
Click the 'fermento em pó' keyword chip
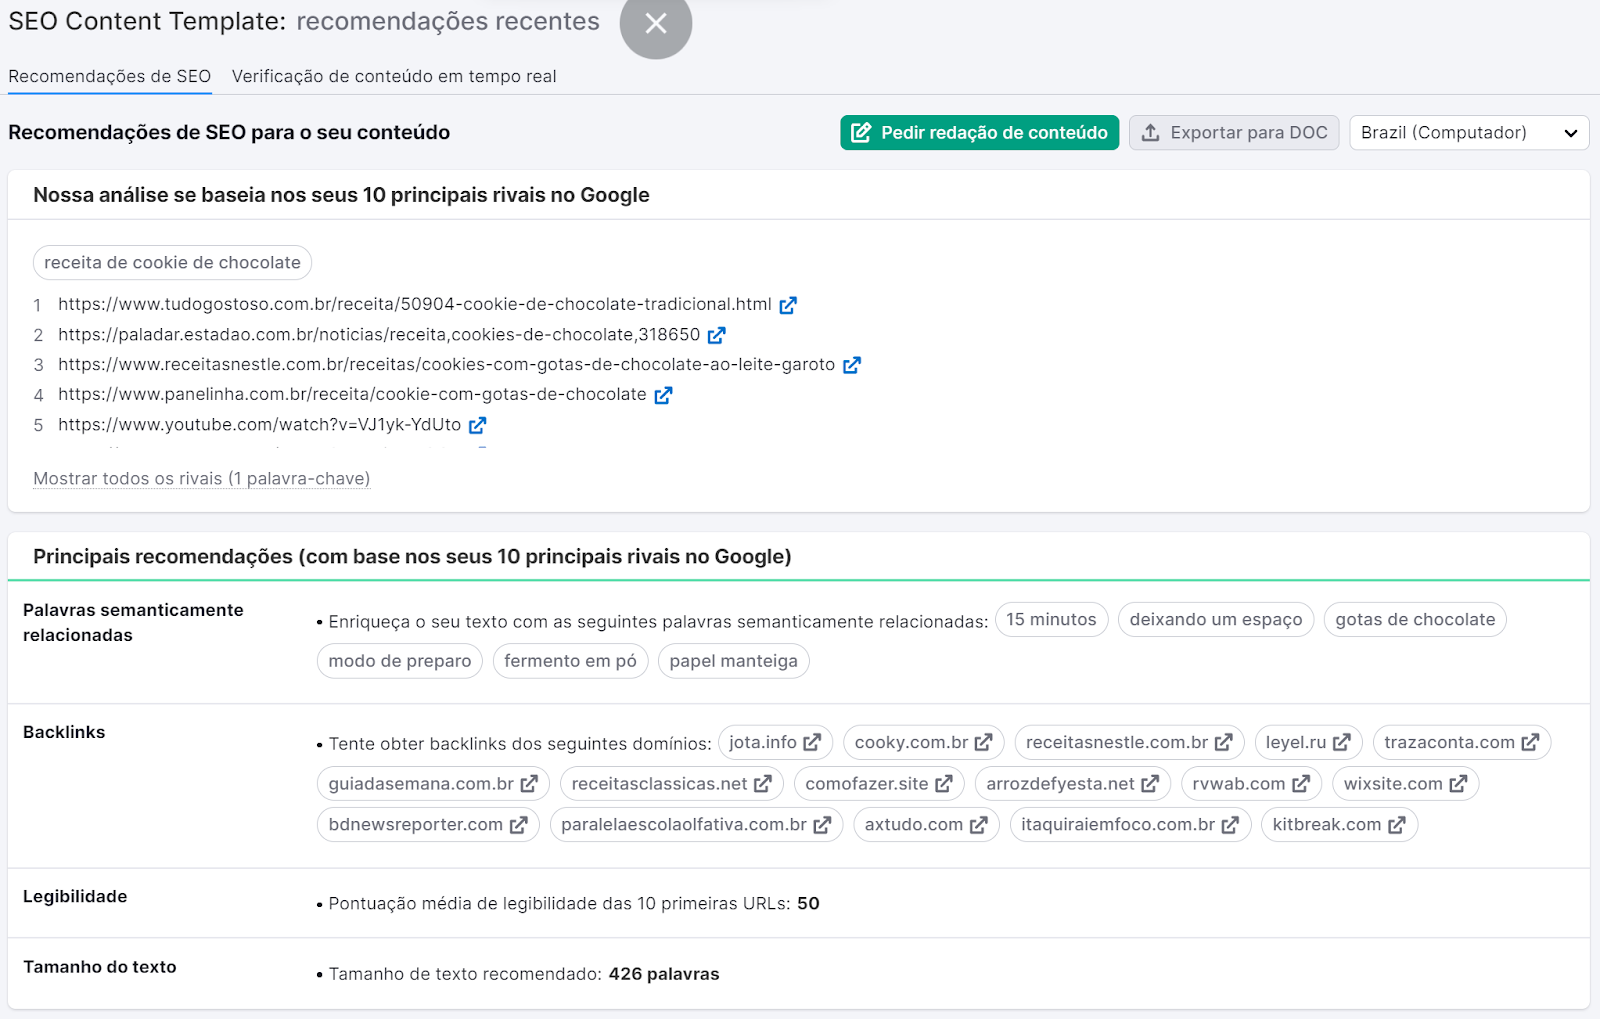pyautogui.click(x=570, y=660)
